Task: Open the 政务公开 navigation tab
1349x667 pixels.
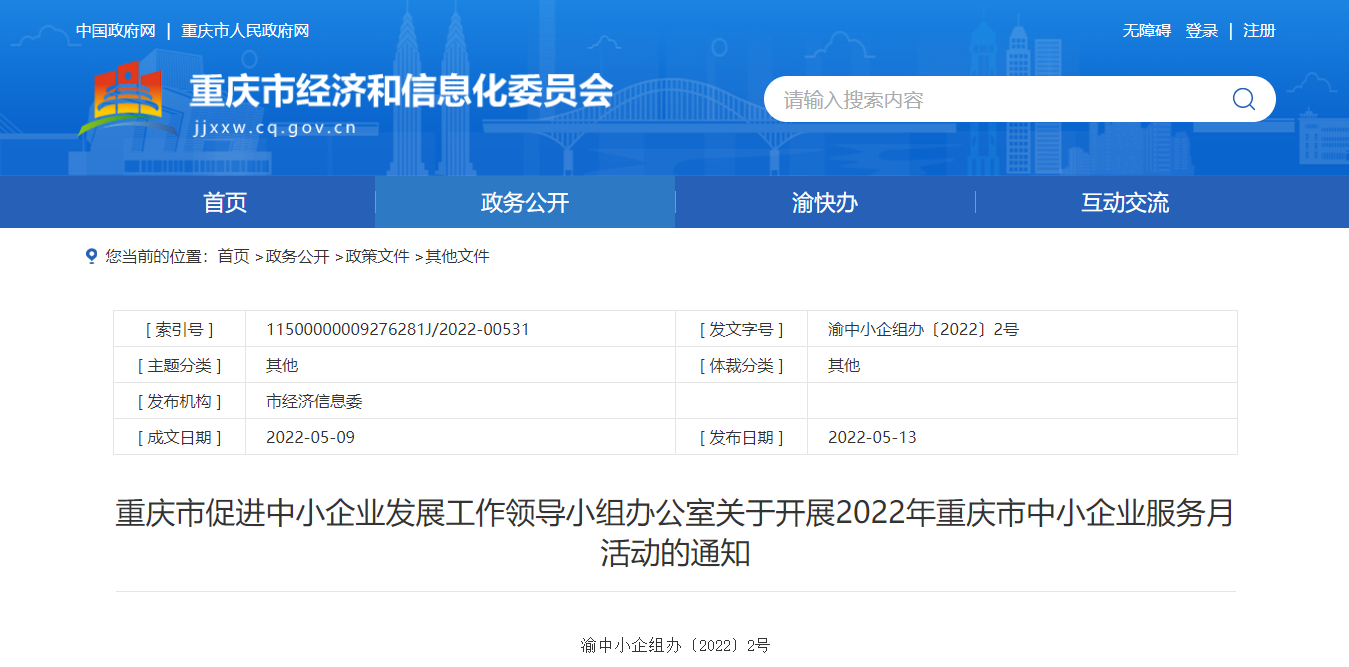Action: click(525, 203)
